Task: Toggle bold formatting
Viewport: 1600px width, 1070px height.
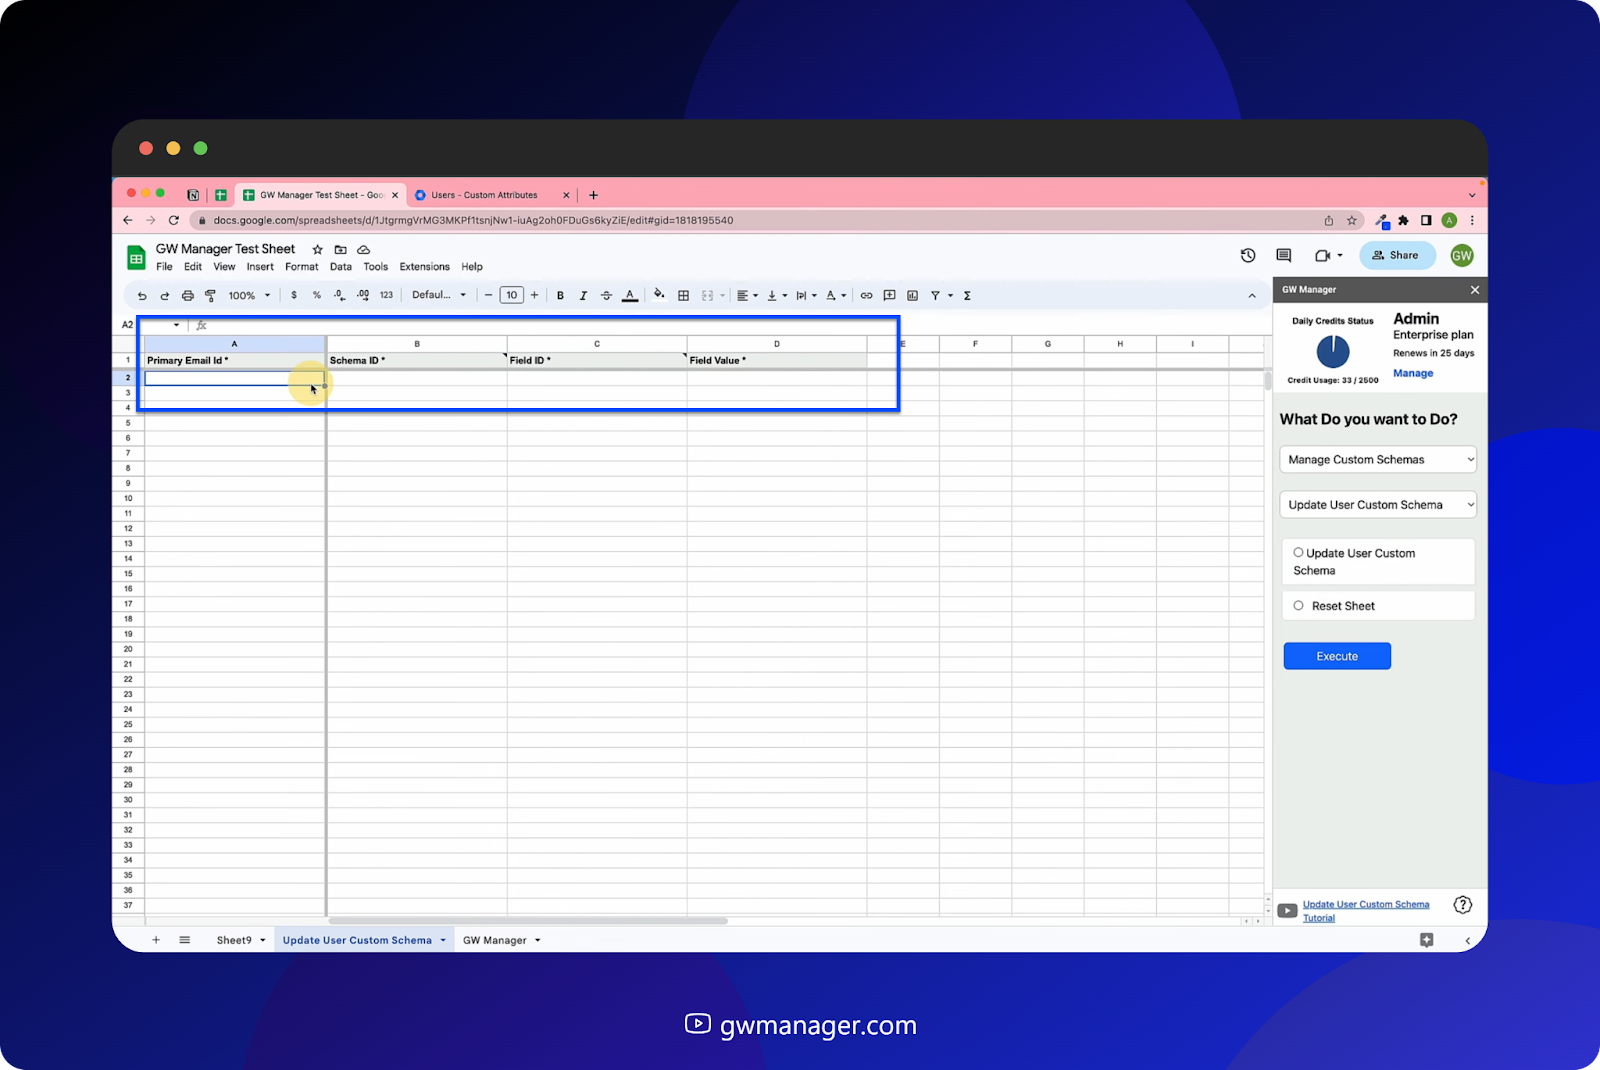Action: (560, 296)
